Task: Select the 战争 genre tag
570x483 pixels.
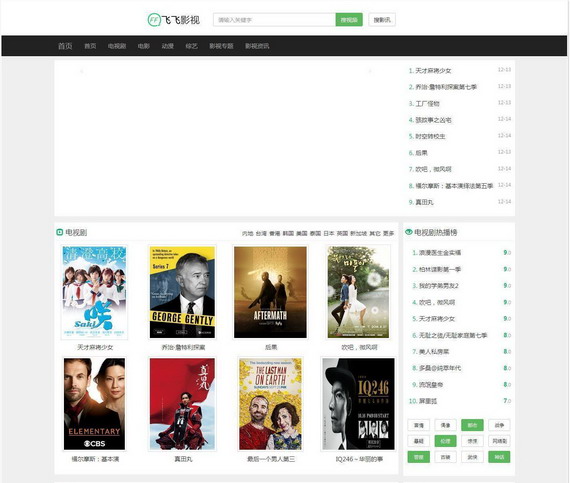Action: coord(499,425)
